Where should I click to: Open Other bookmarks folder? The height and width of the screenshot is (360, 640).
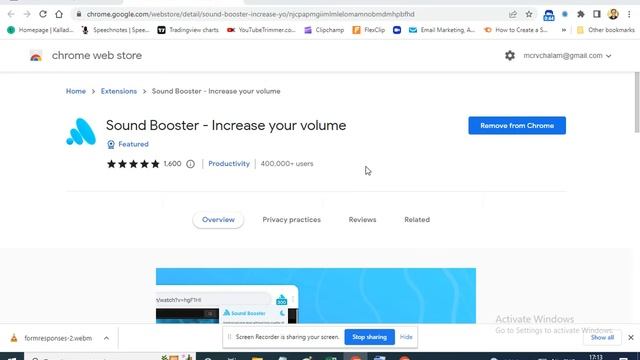coord(606,30)
